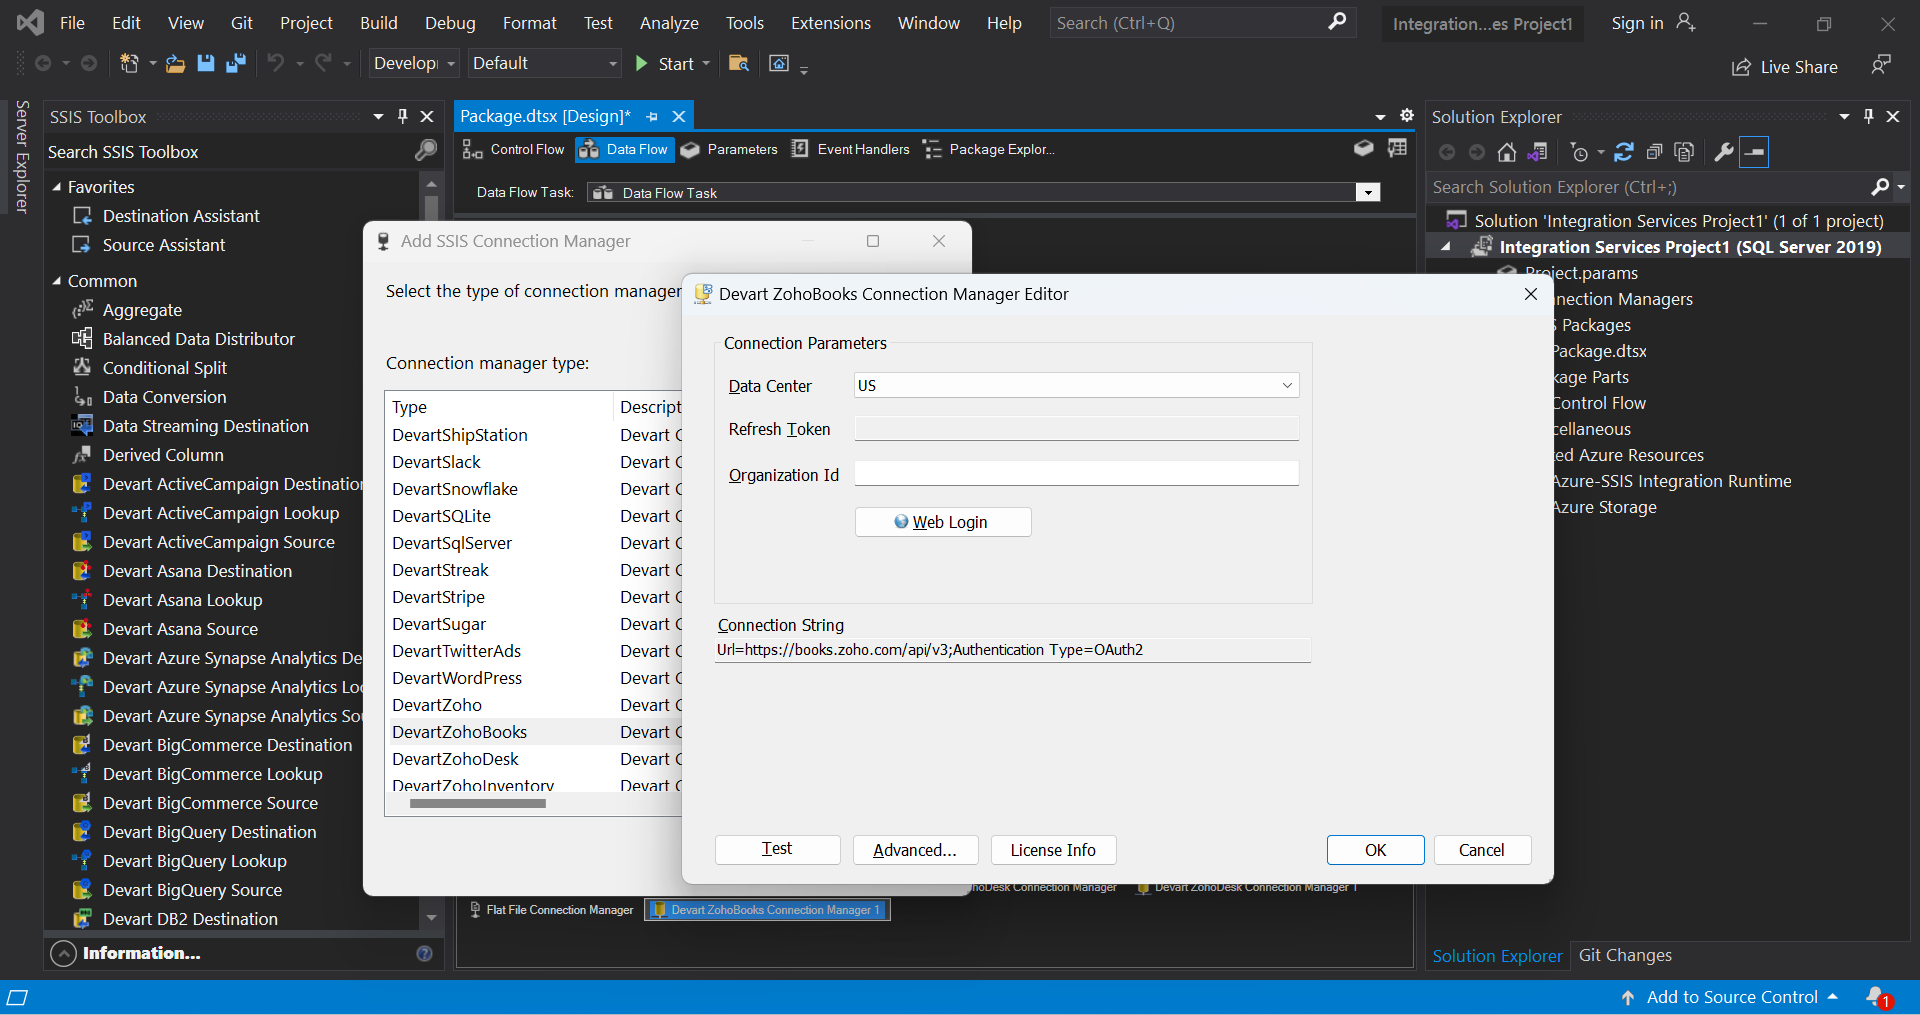Viewport: 1920px width, 1015px height.
Task: Collapse the Common group in SSIS Toolbox
Action: click(59, 281)
